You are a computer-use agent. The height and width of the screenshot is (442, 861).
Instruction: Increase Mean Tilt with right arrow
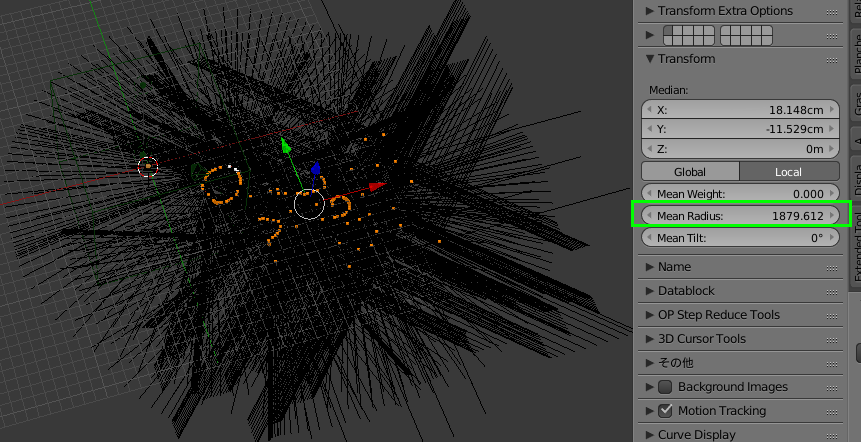pos(831,238)
